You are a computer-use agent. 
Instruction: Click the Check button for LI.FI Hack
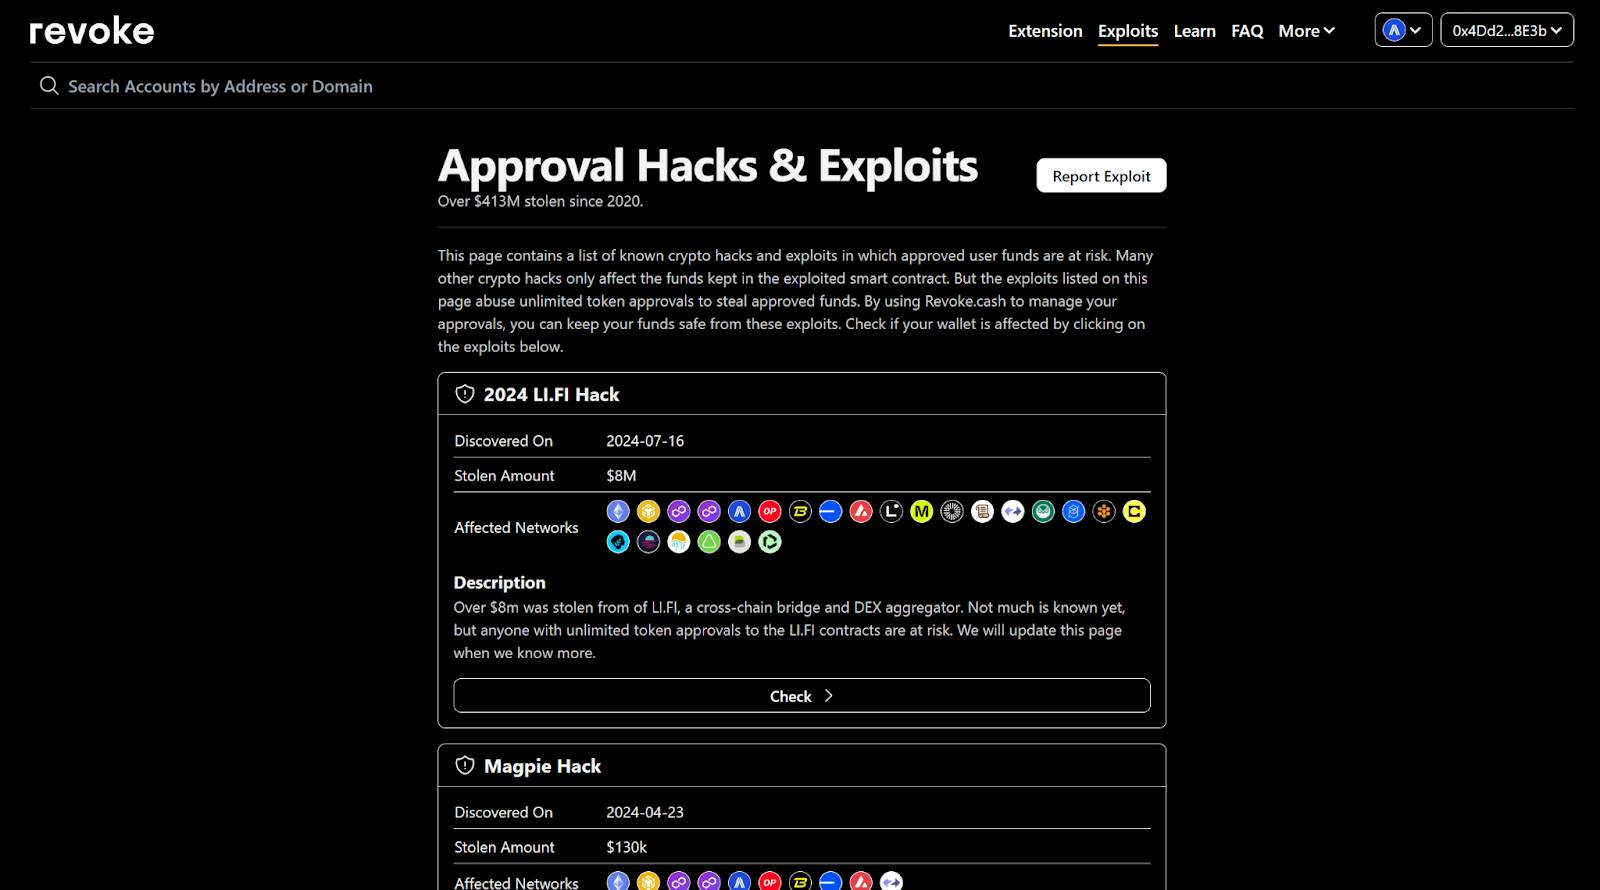click(802, 696)
